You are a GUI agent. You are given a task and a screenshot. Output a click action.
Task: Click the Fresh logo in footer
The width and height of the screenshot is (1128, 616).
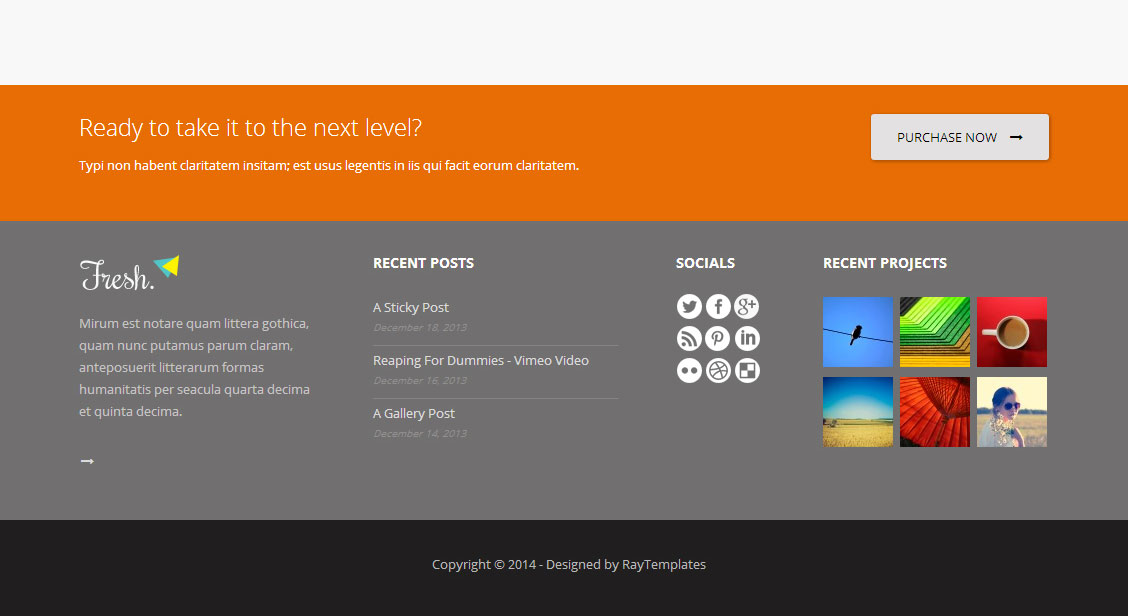coord(129,273)
